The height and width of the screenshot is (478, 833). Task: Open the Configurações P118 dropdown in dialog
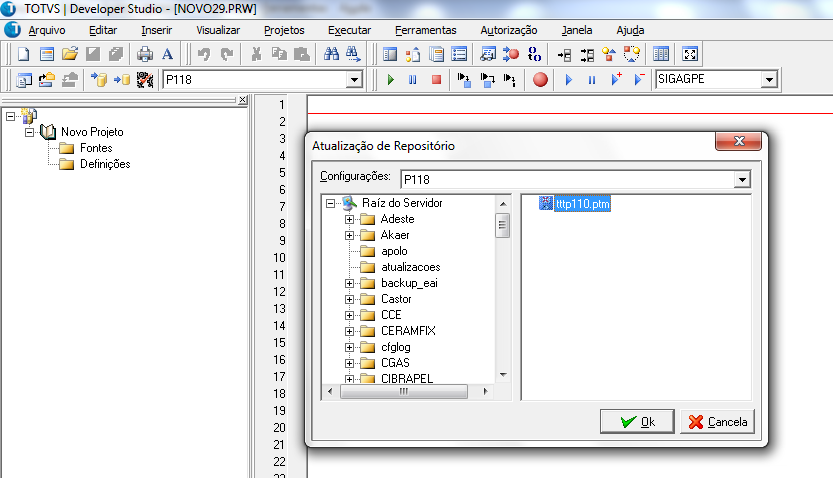pyautogui.click(x=742, y=180)
